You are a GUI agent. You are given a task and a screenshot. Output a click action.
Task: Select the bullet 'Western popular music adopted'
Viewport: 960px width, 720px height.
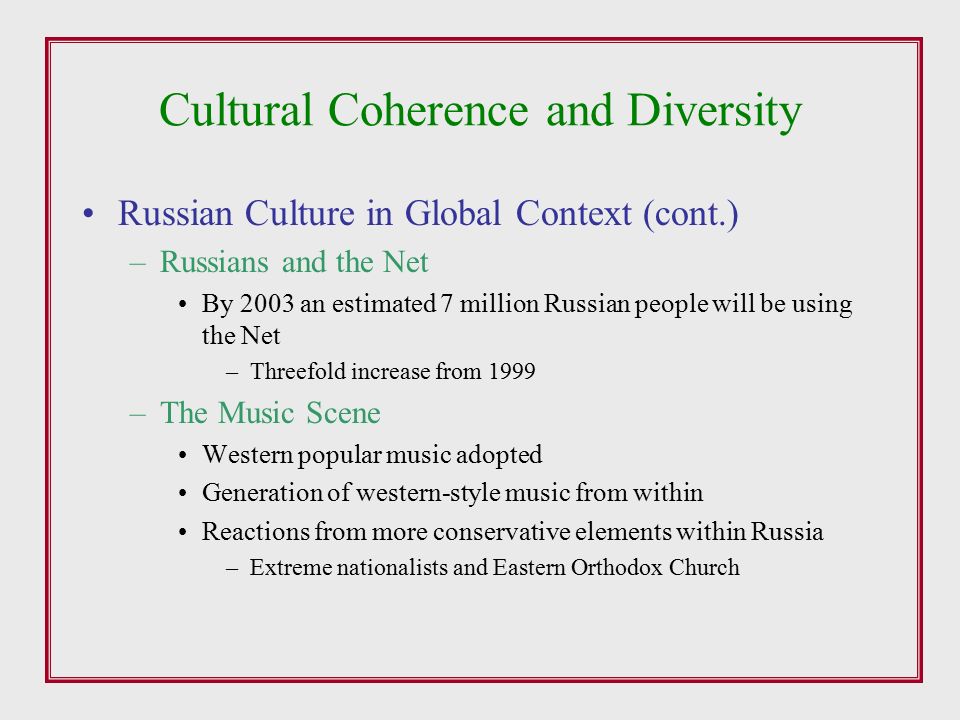372,455
